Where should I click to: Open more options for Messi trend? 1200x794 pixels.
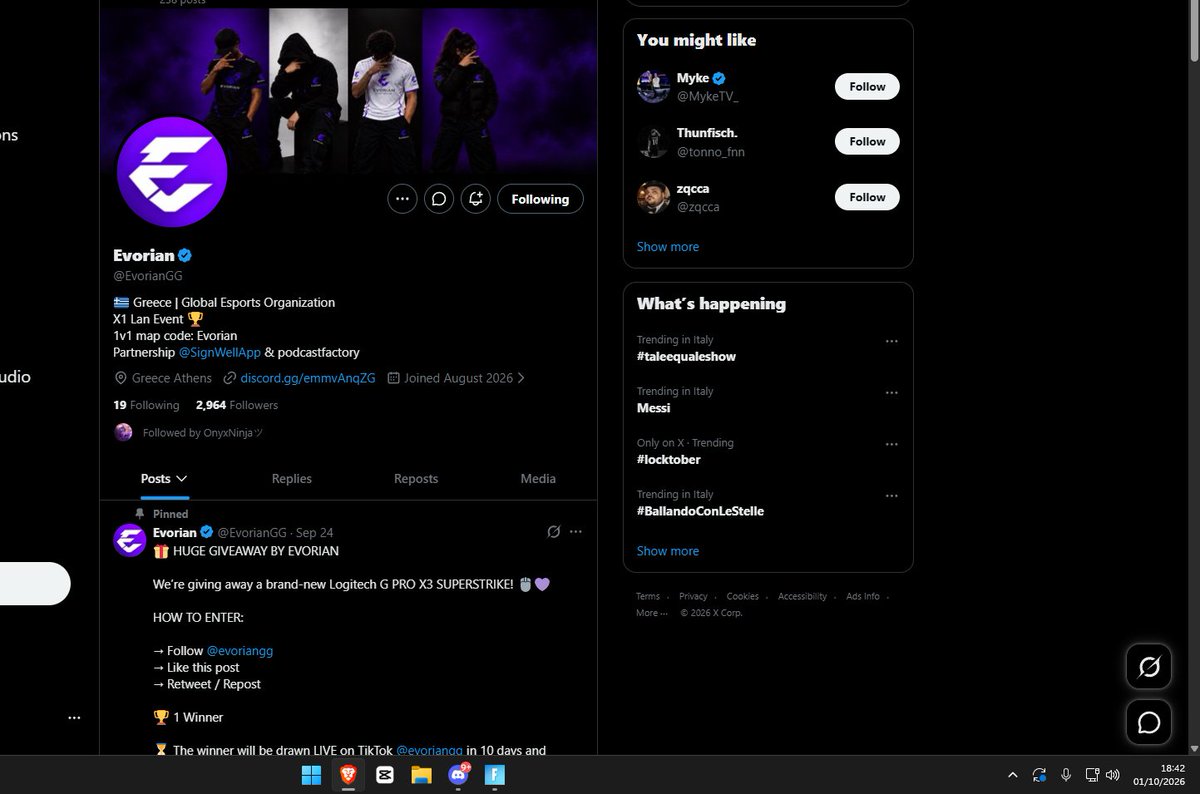tap(891, 393)
